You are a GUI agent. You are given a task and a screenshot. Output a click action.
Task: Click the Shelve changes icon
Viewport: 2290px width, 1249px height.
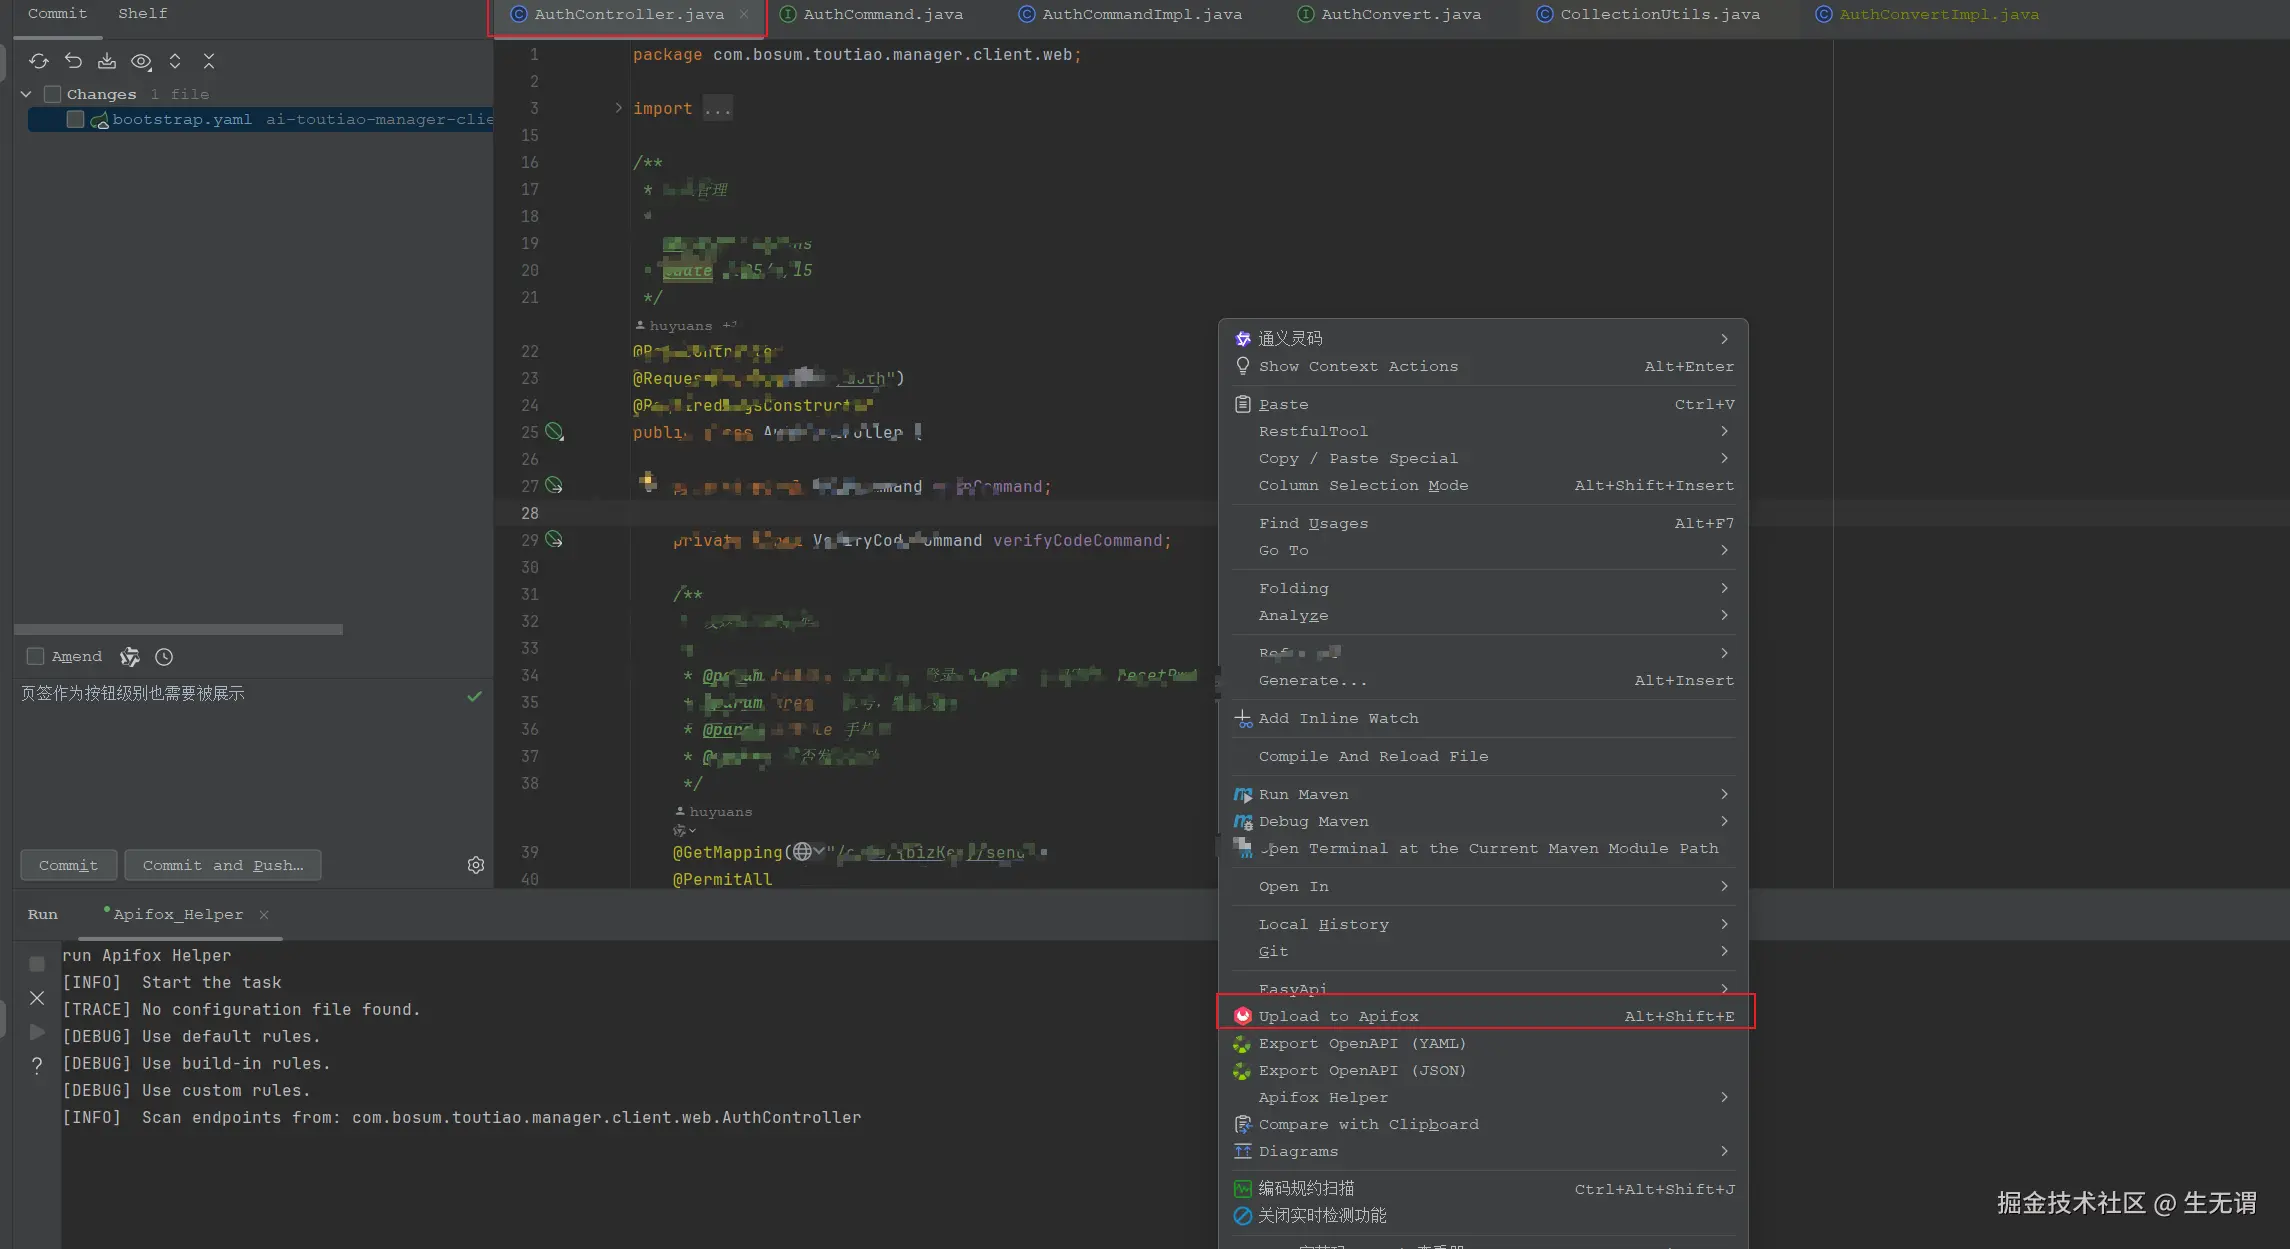107,61
